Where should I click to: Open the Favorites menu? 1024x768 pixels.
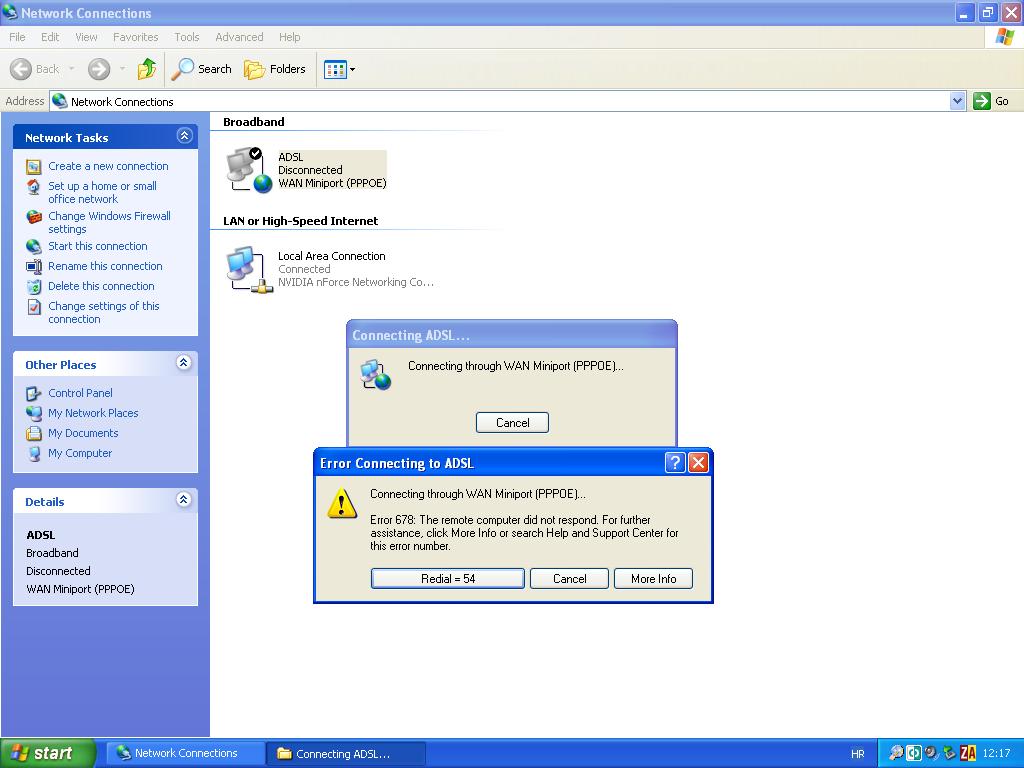coord(135,37)
